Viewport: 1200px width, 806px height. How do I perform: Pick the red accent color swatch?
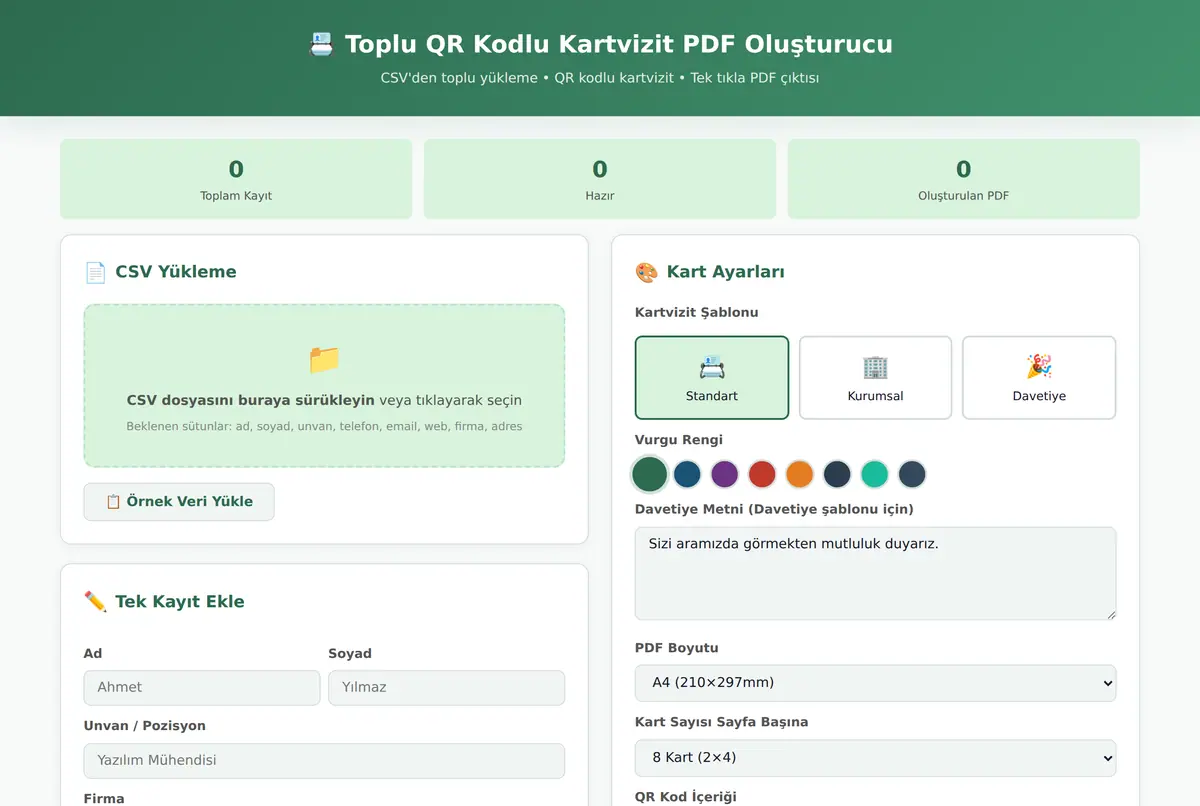click(x=762, y=474)
